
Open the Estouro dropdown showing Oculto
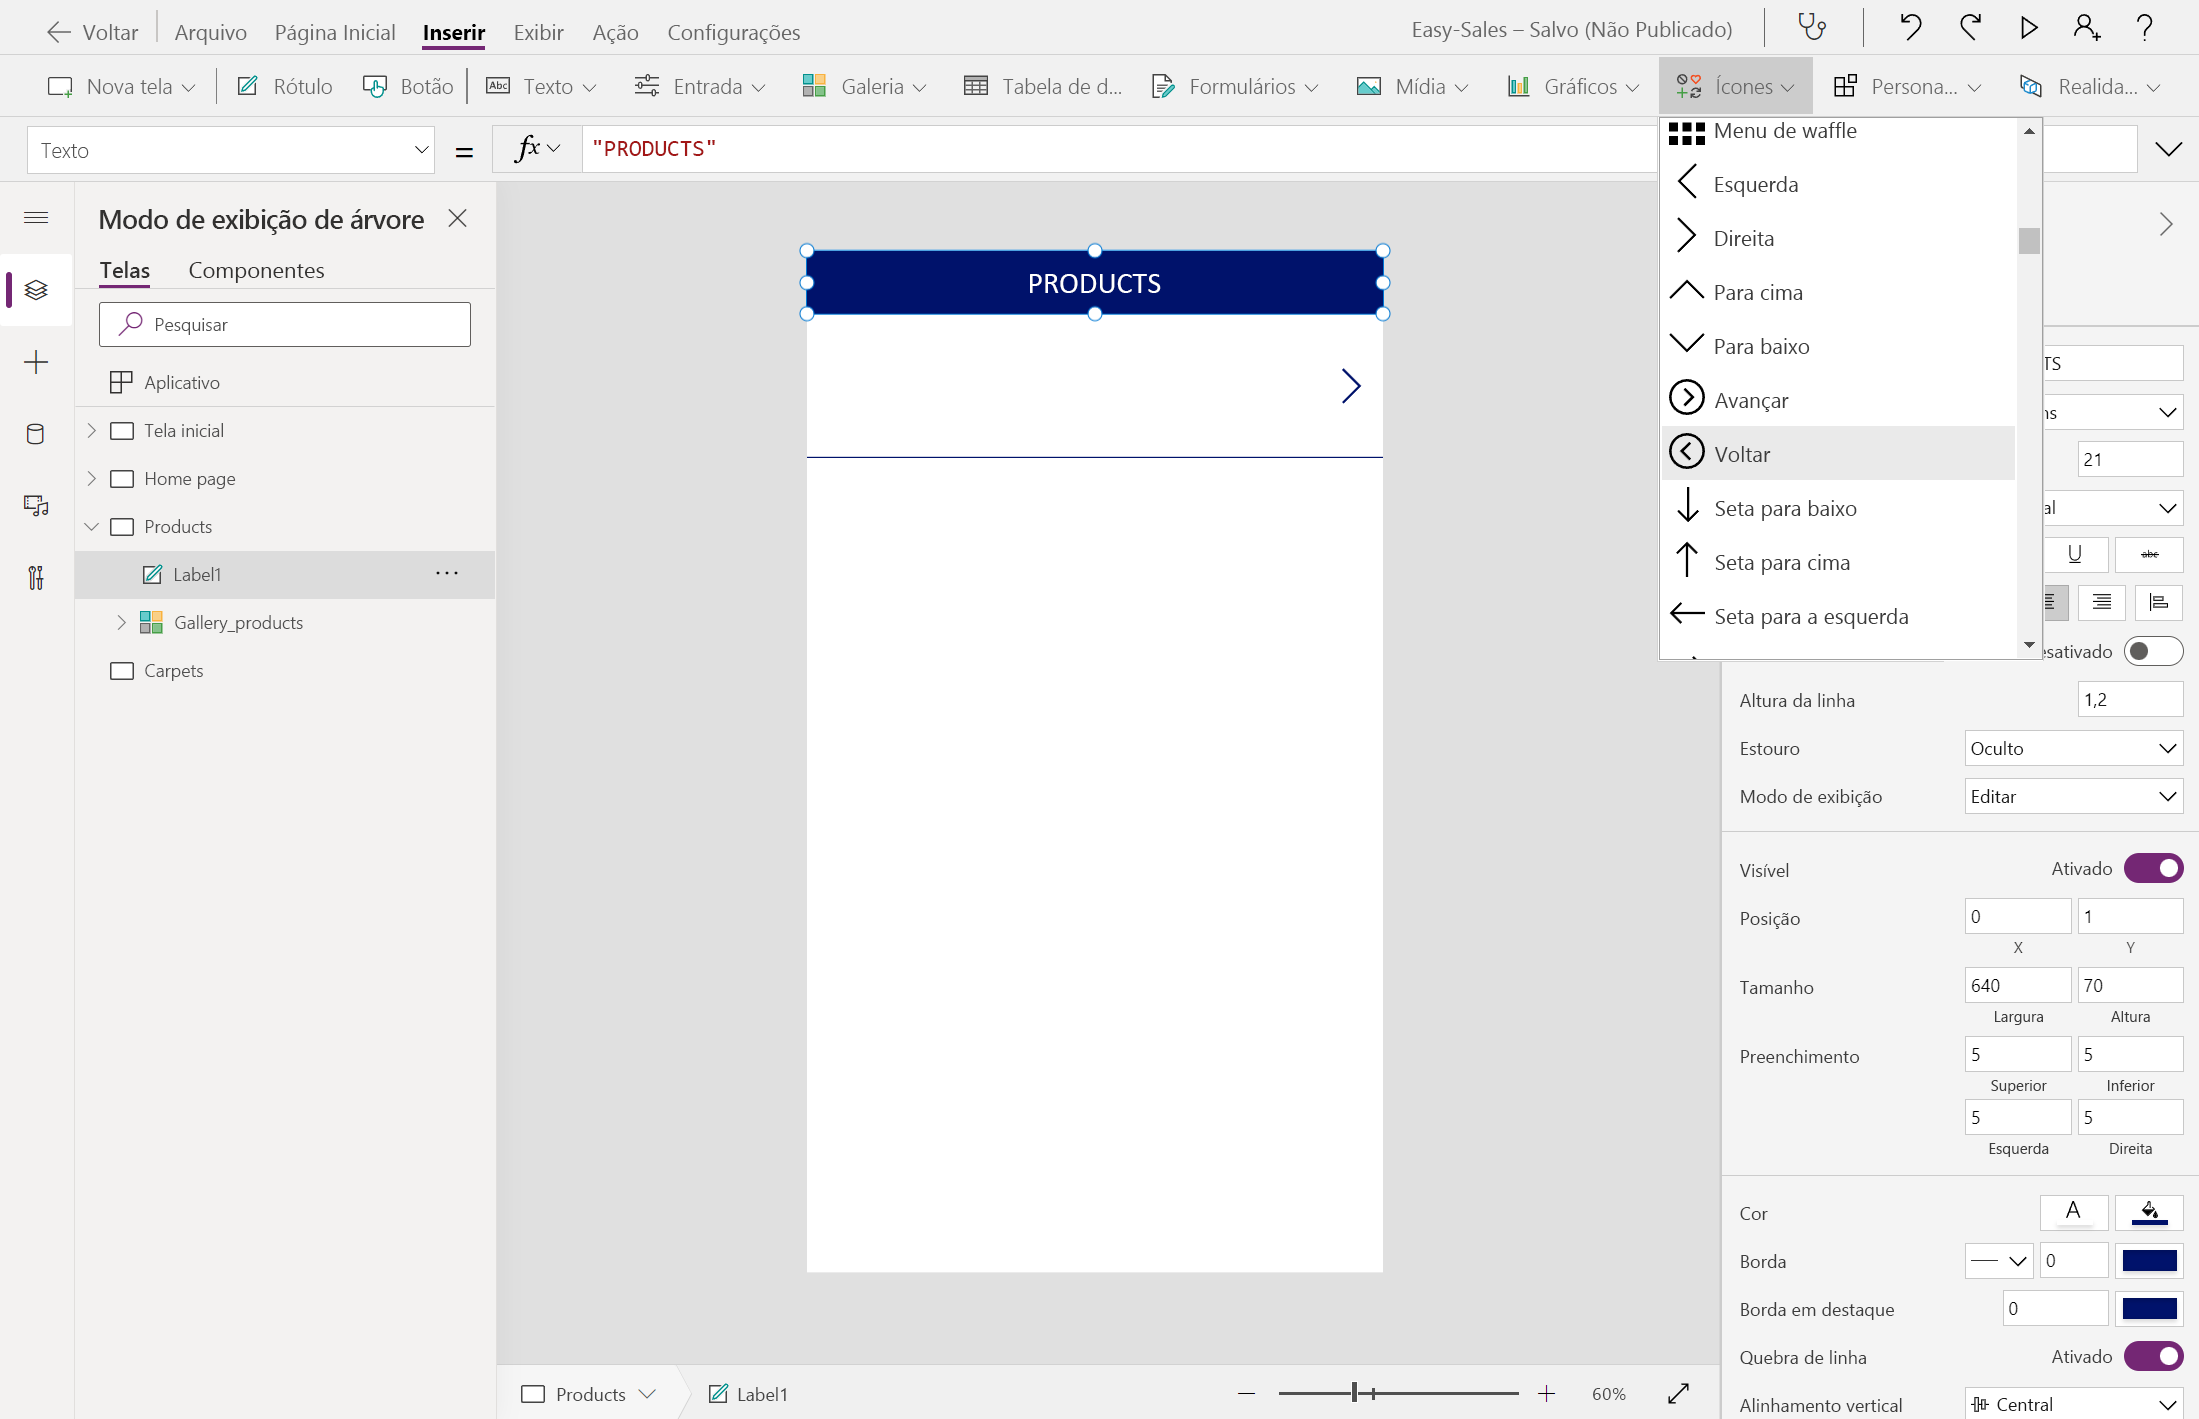coord(2073,748)
